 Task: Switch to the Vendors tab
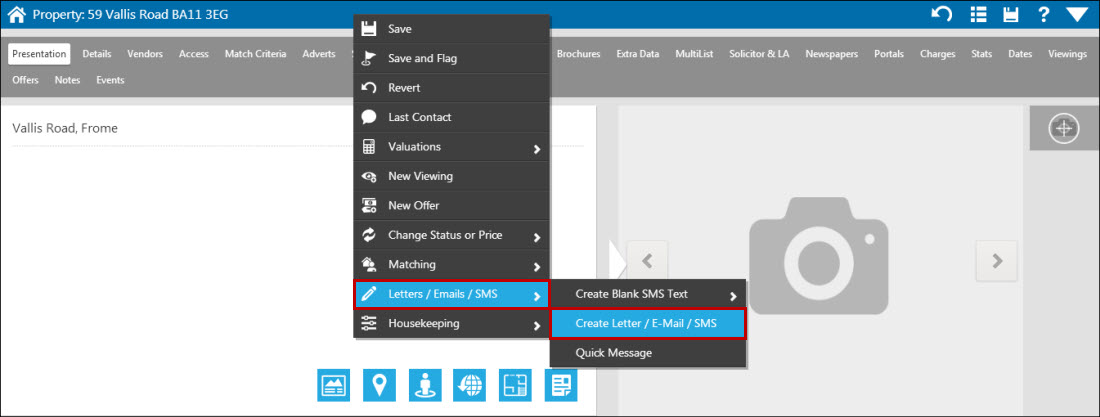pyautogui.click(x=145, y=54)
